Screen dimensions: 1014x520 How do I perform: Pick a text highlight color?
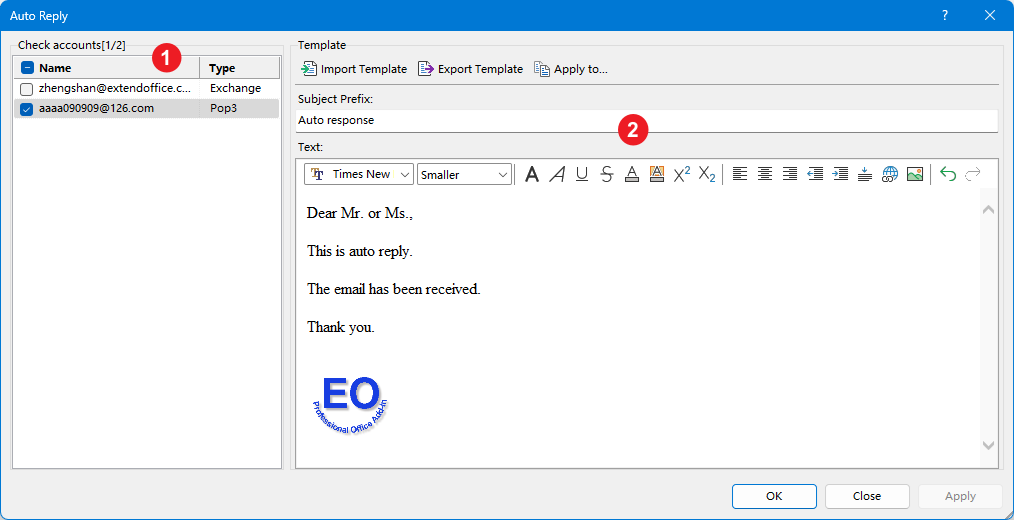(x=656, y=174)
